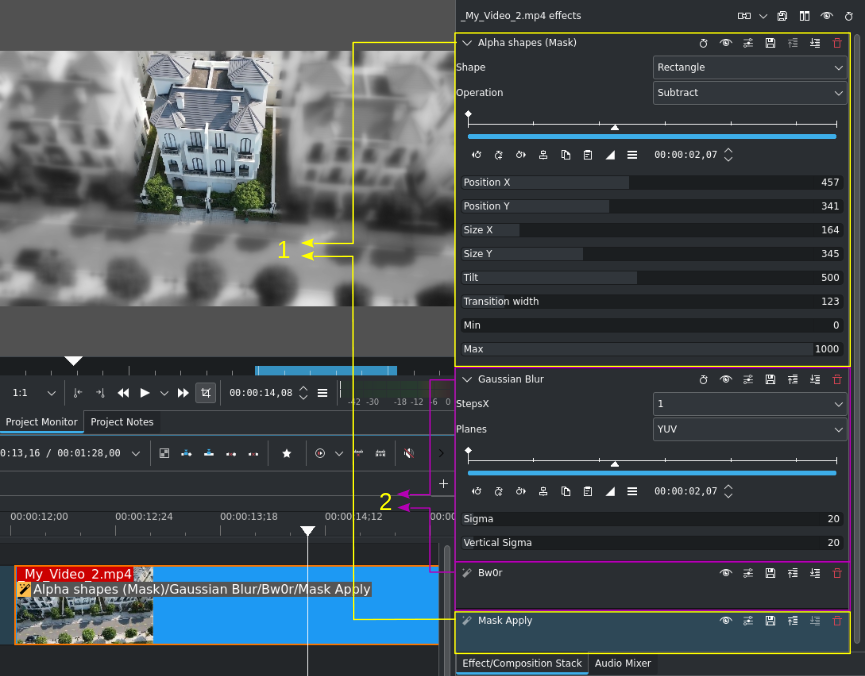
Task: Rewind the project monitor
Action: click(124, 393)
